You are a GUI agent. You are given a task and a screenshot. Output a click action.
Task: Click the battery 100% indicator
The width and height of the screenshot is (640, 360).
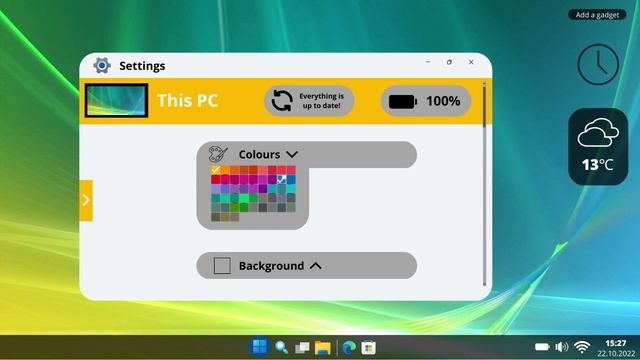[x=426, y=101]
